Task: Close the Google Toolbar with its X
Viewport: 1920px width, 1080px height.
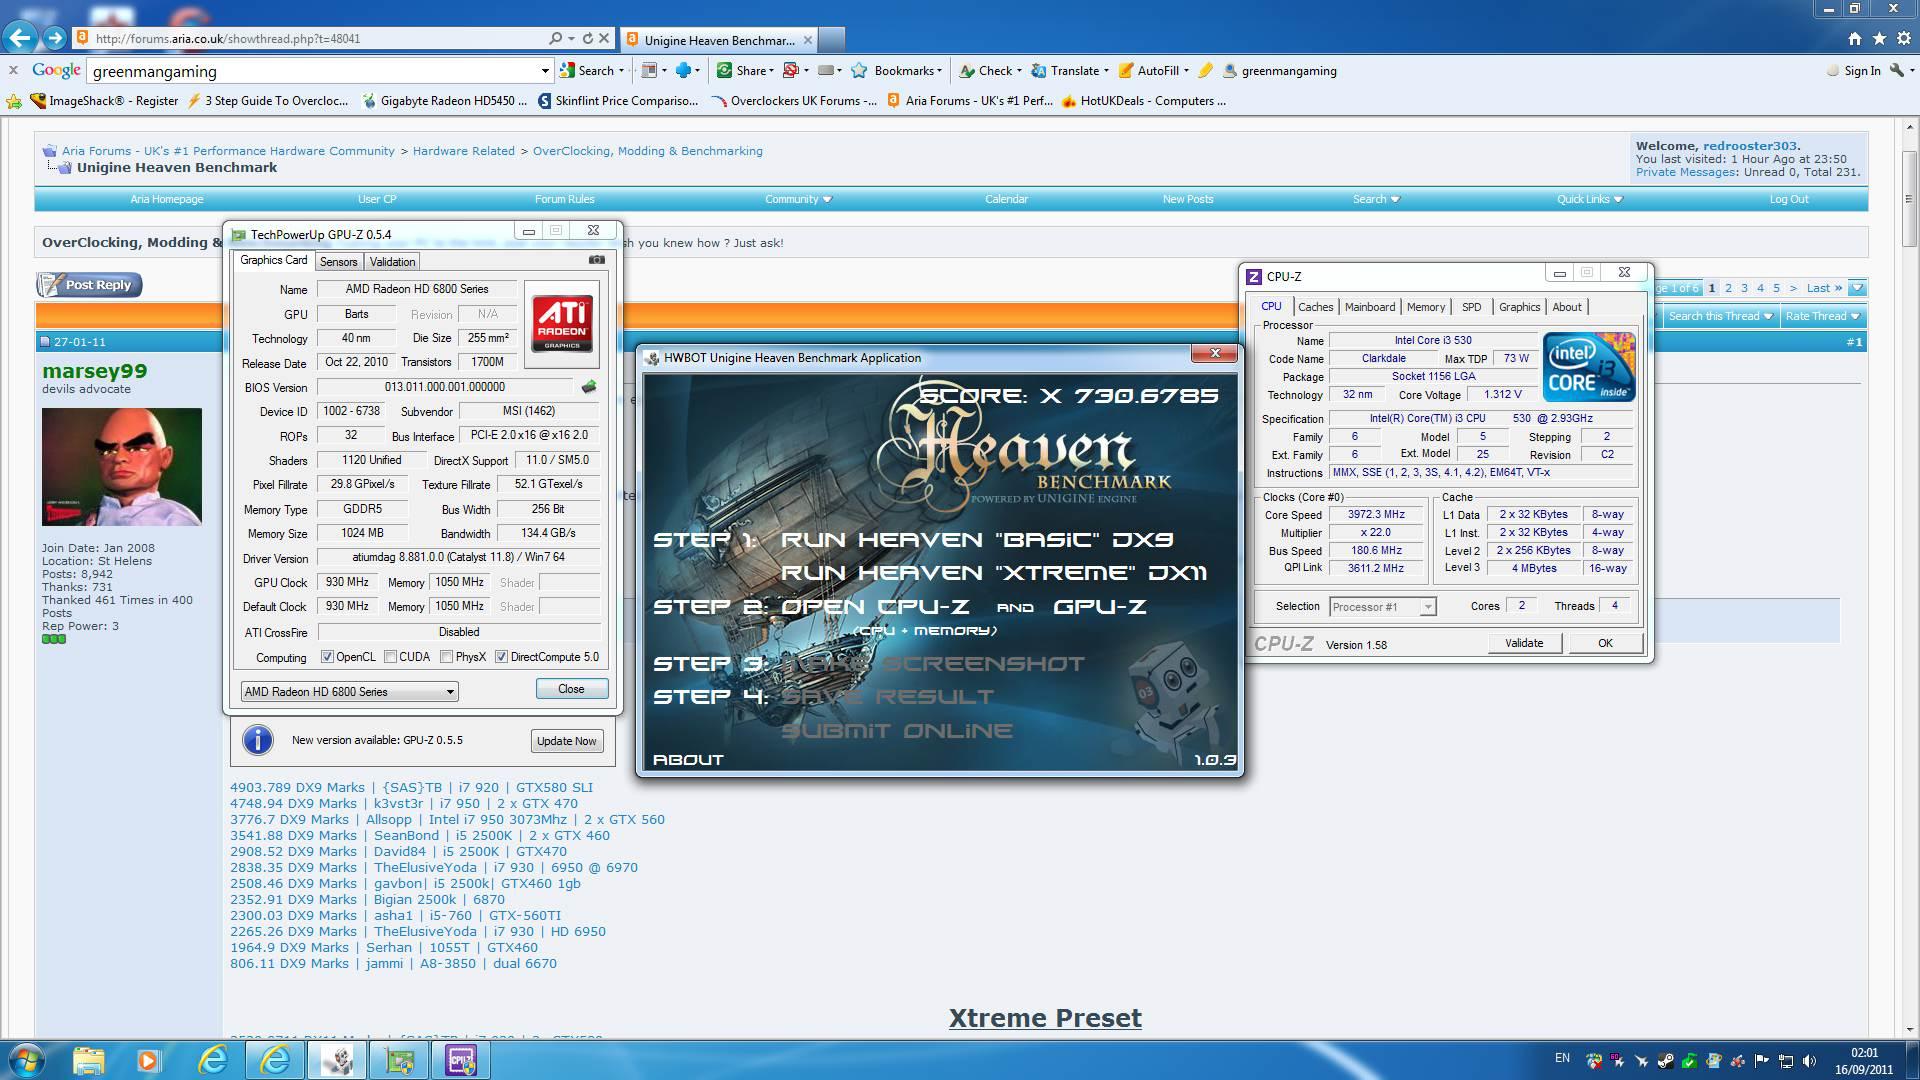Action: coord(13,70)
